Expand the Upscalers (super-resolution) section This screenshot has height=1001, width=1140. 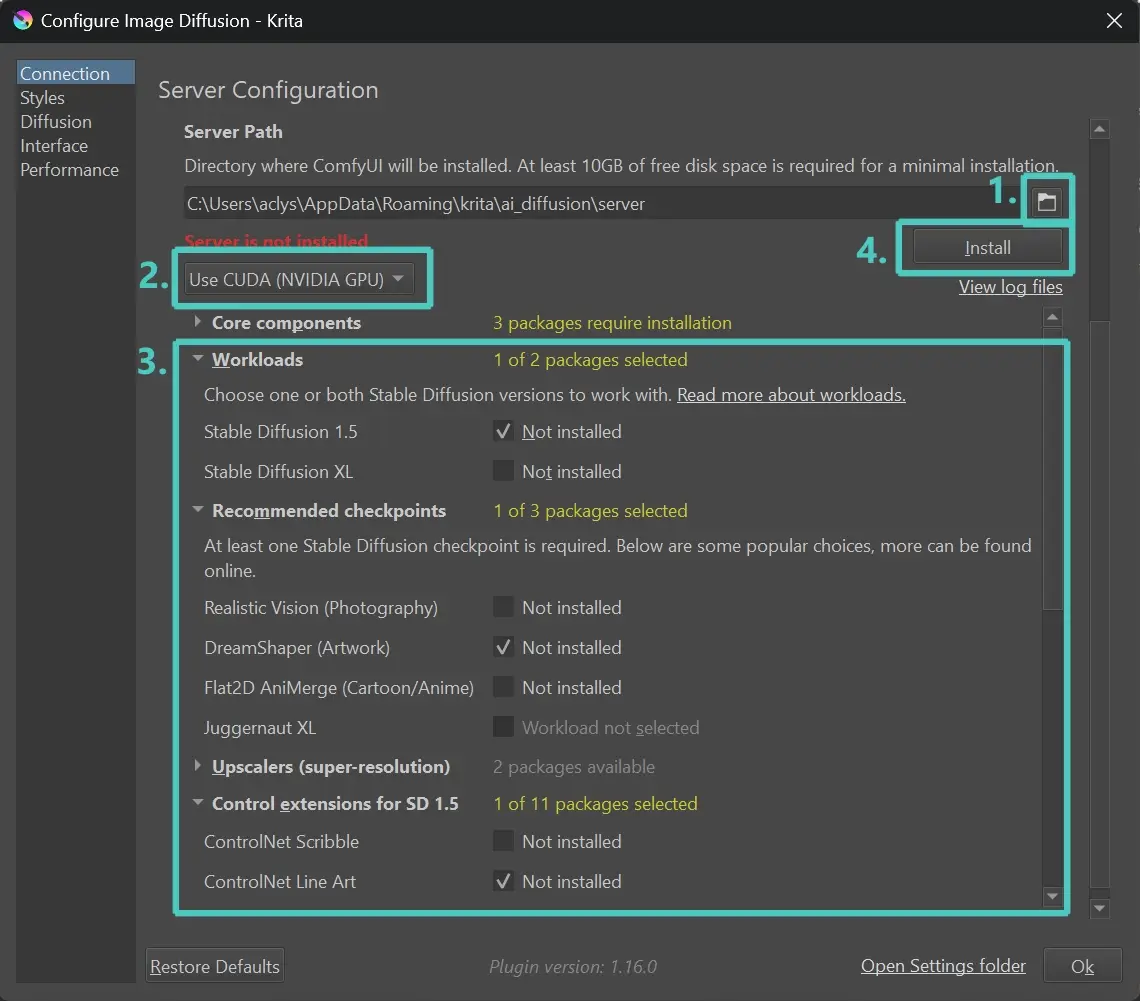click(198, 765)
